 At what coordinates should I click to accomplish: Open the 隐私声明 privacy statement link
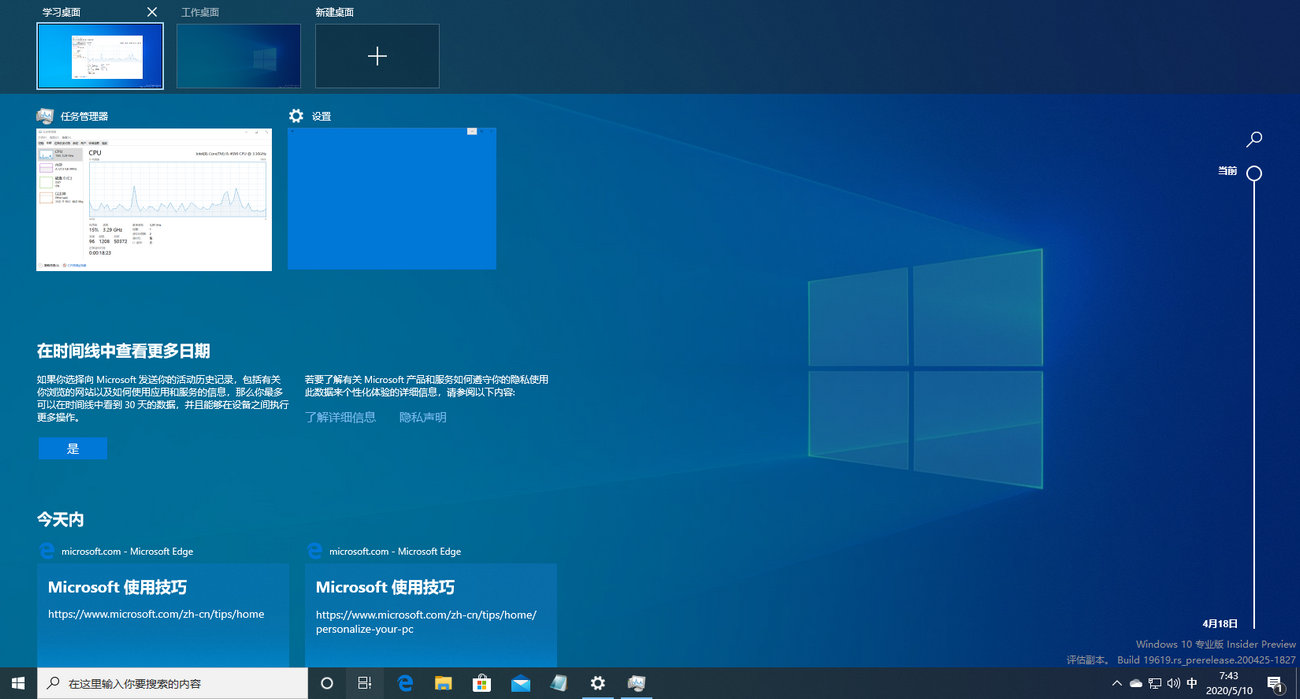coord(422,416)
